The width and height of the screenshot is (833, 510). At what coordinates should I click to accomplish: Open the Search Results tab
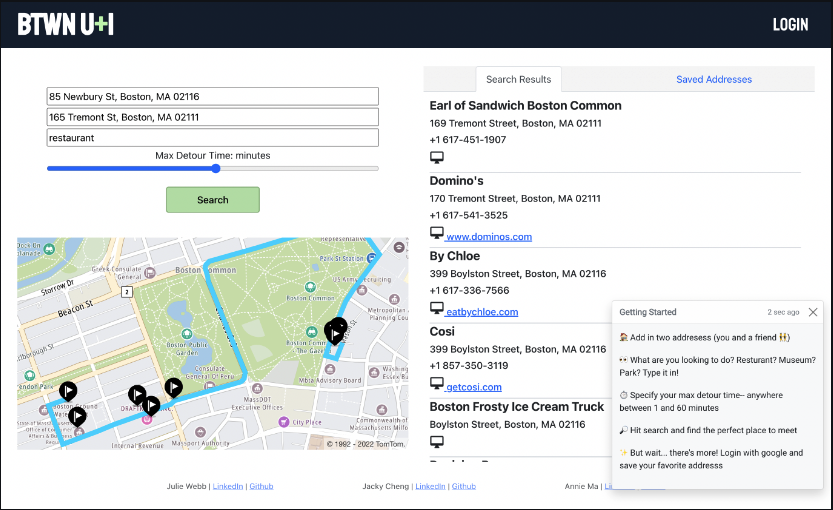click(518, 80)
